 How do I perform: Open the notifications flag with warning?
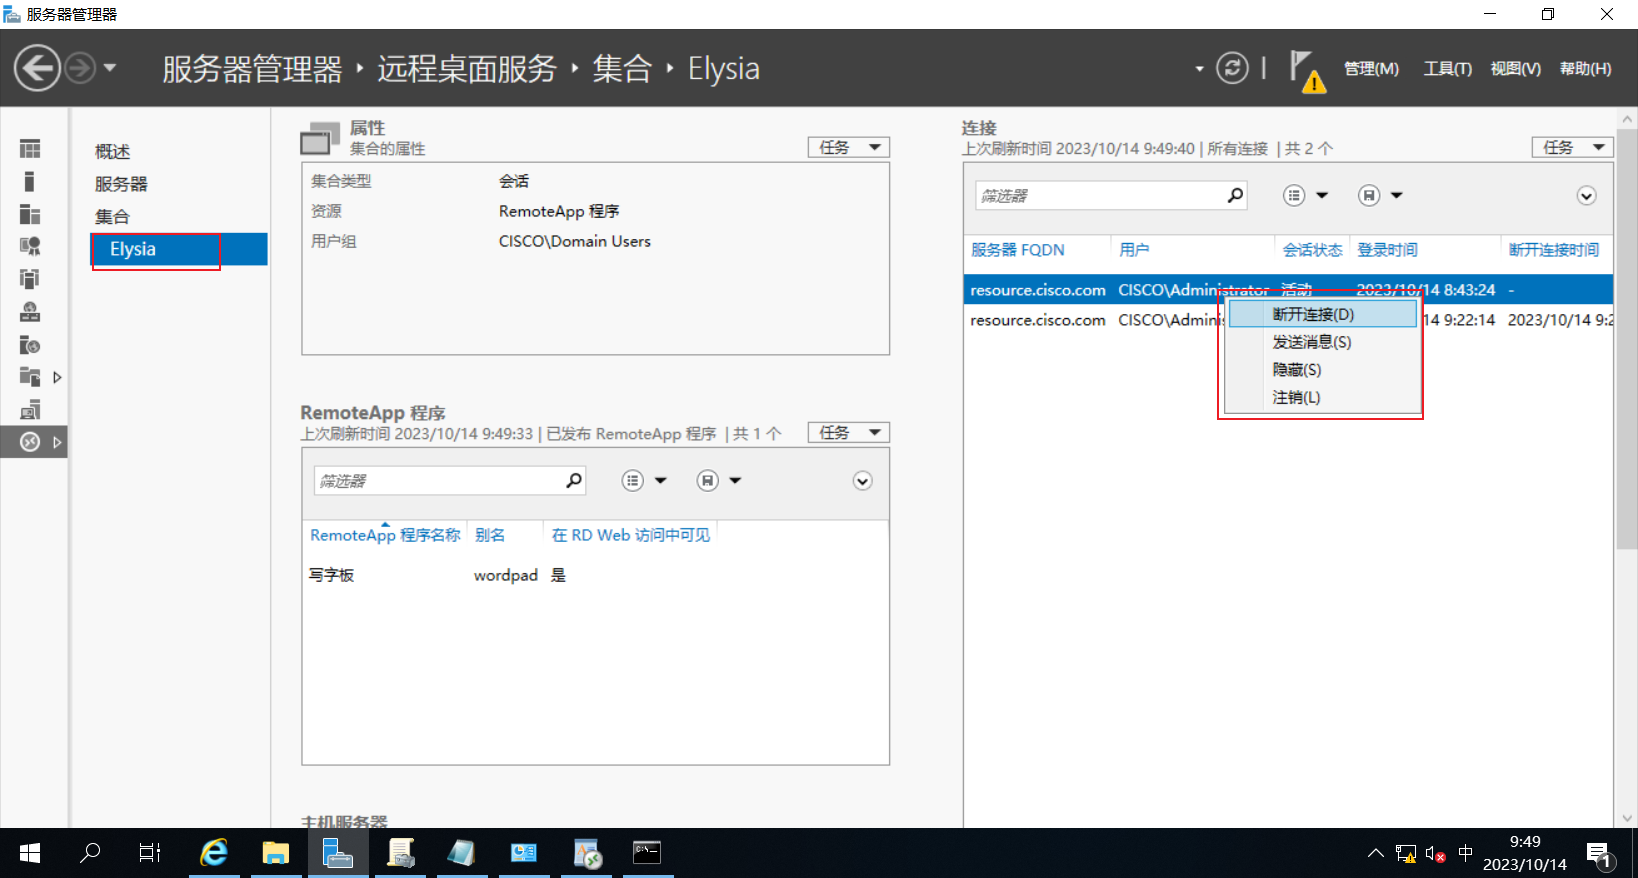tap(1307, 71)
